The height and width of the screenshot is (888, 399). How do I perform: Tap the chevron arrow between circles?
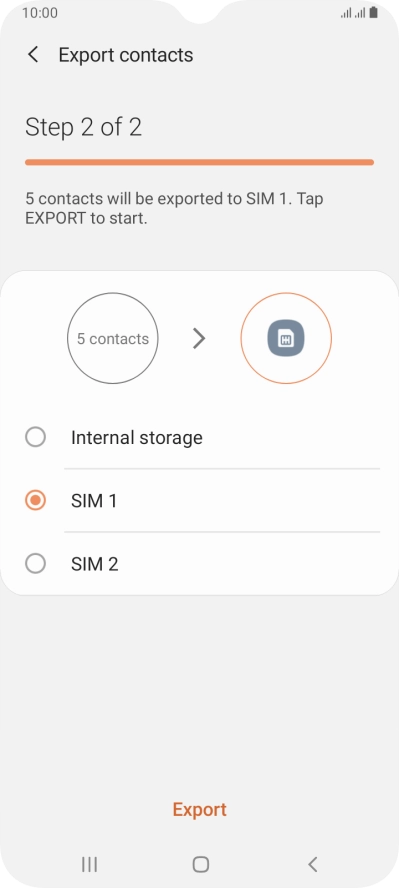[x=199, y=339]
